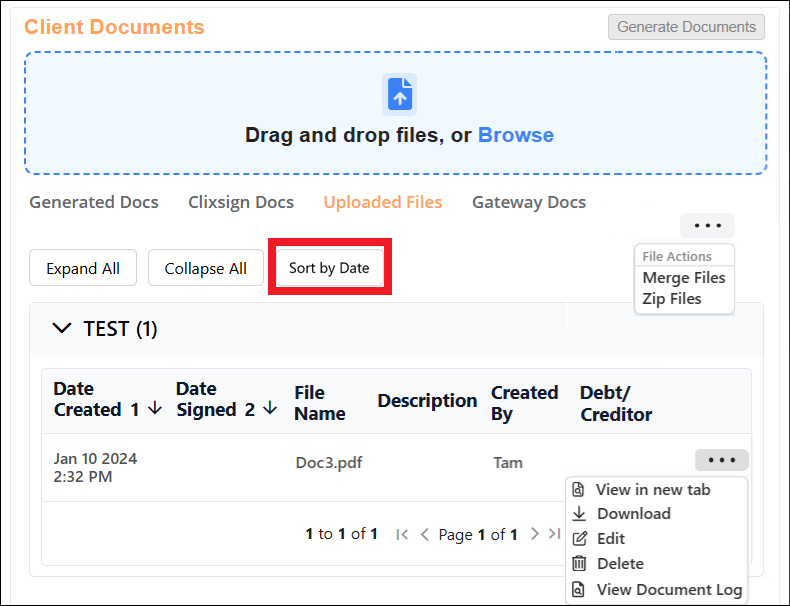Collapse the TEST (1) folder chevron
This screenshot has width=790, height=606.
point(61,328)
